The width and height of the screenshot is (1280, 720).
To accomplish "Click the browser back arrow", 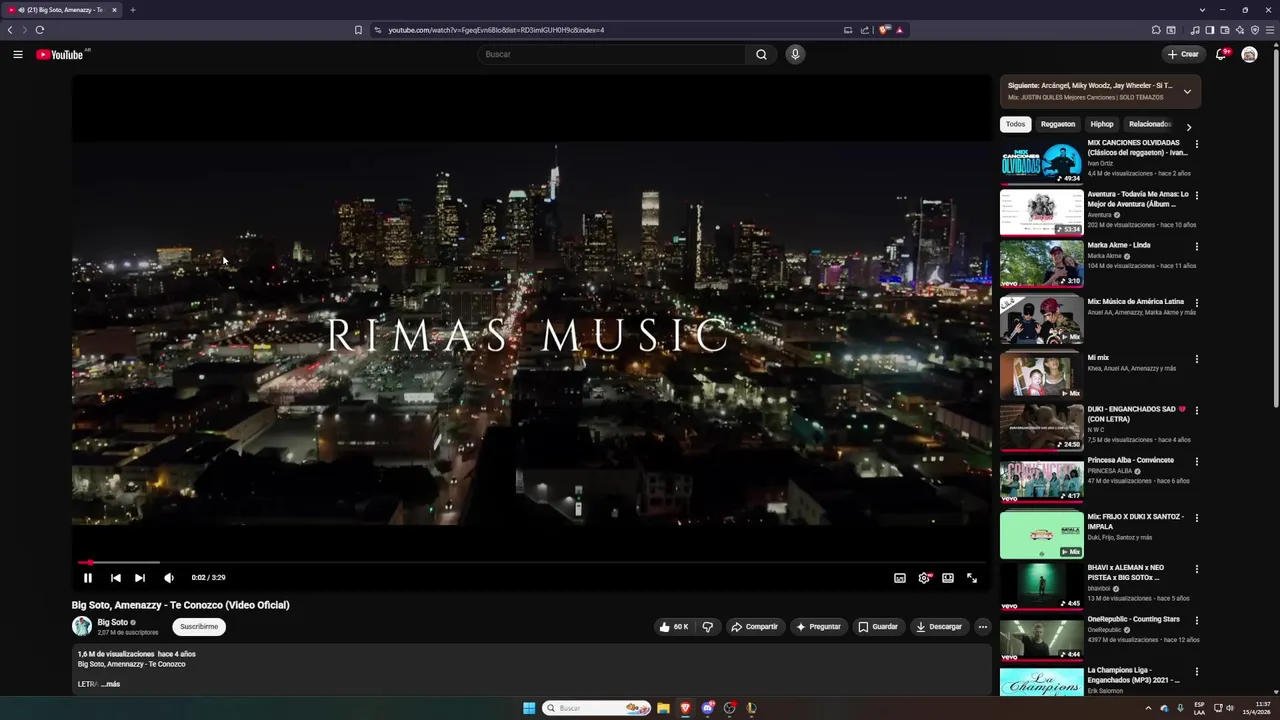I will tap(10, 30).
